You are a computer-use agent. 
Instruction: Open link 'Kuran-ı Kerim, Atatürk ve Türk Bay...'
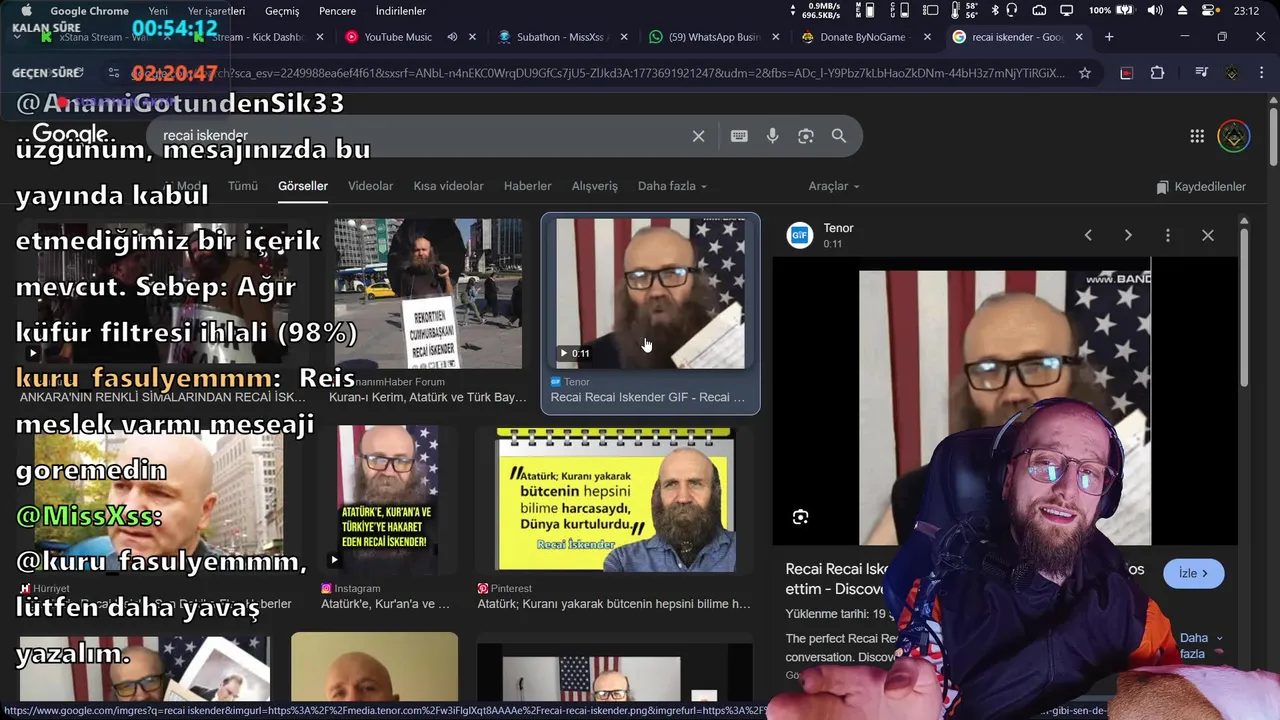pos(428,397)
